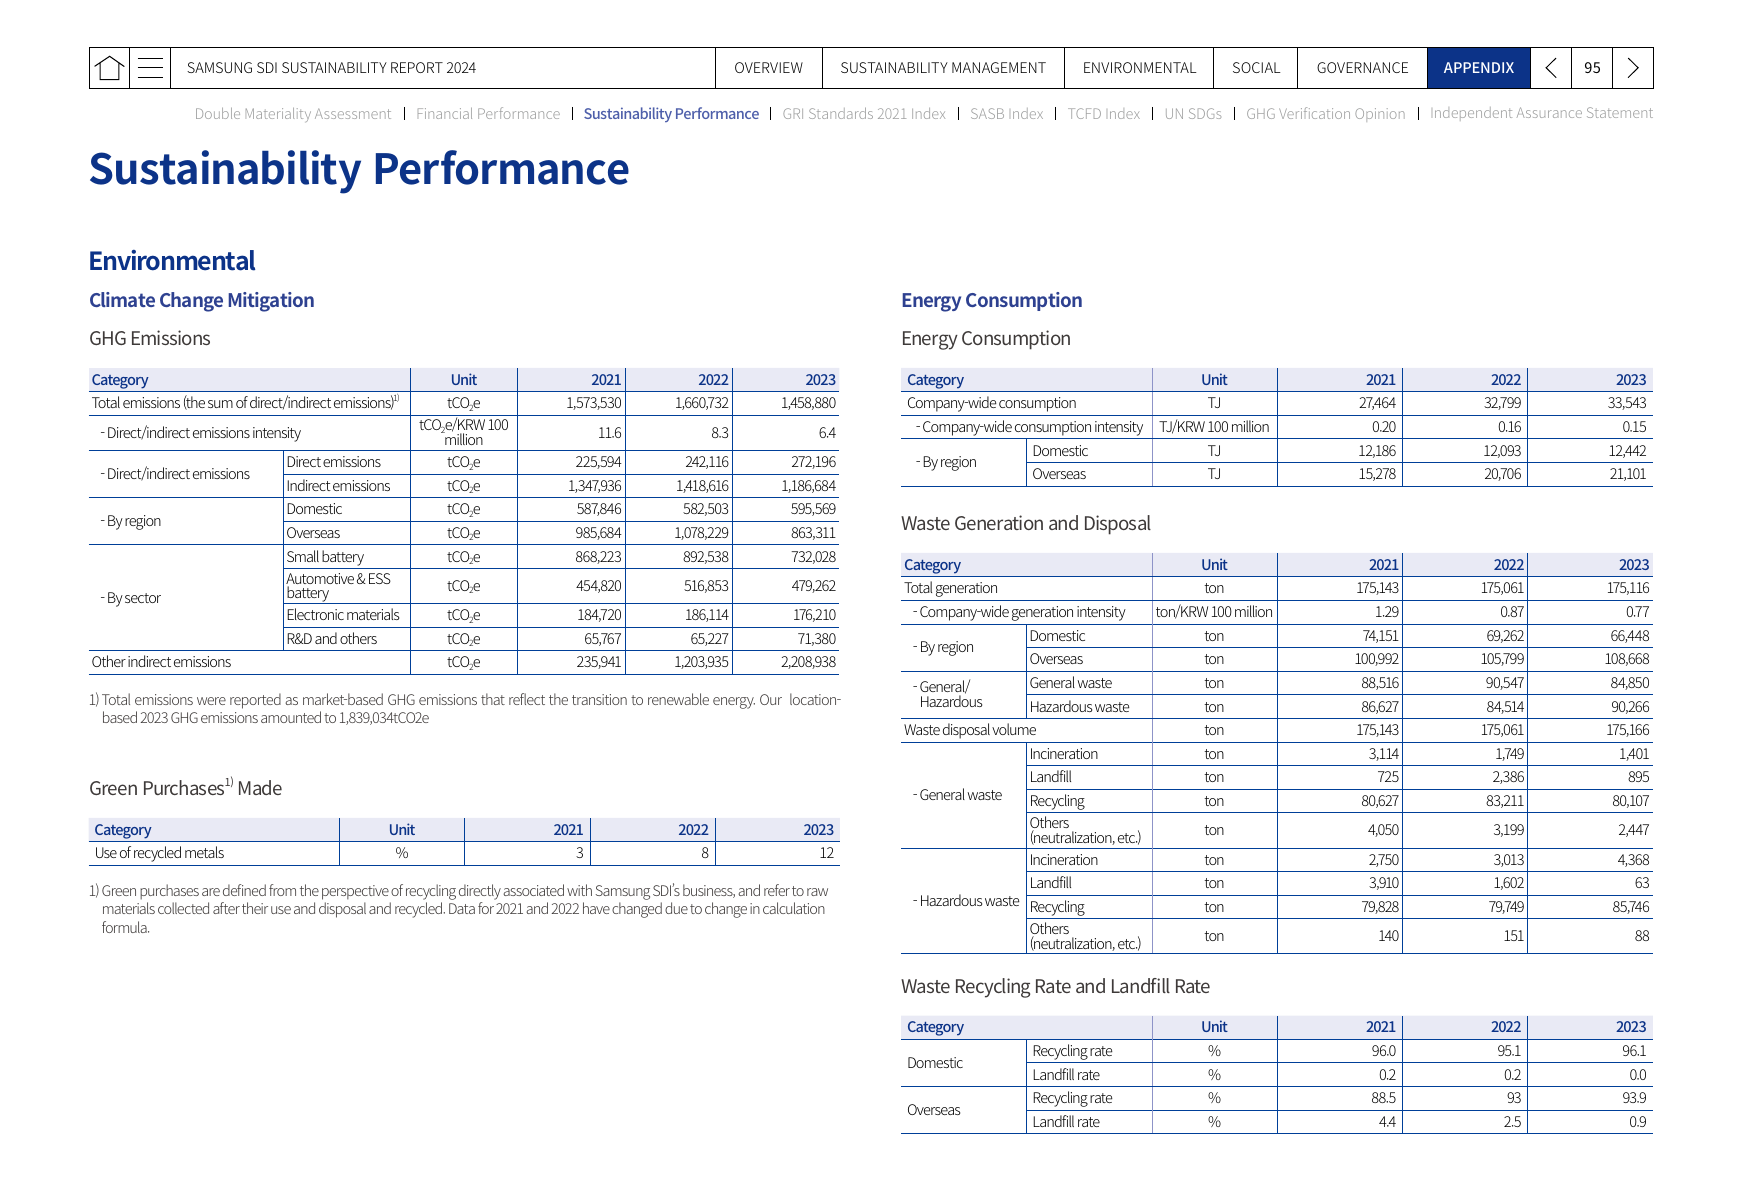The image size is (1743, 1182).
Task: Open GRI Standards 2021 Index link
Action: point(864,114)
